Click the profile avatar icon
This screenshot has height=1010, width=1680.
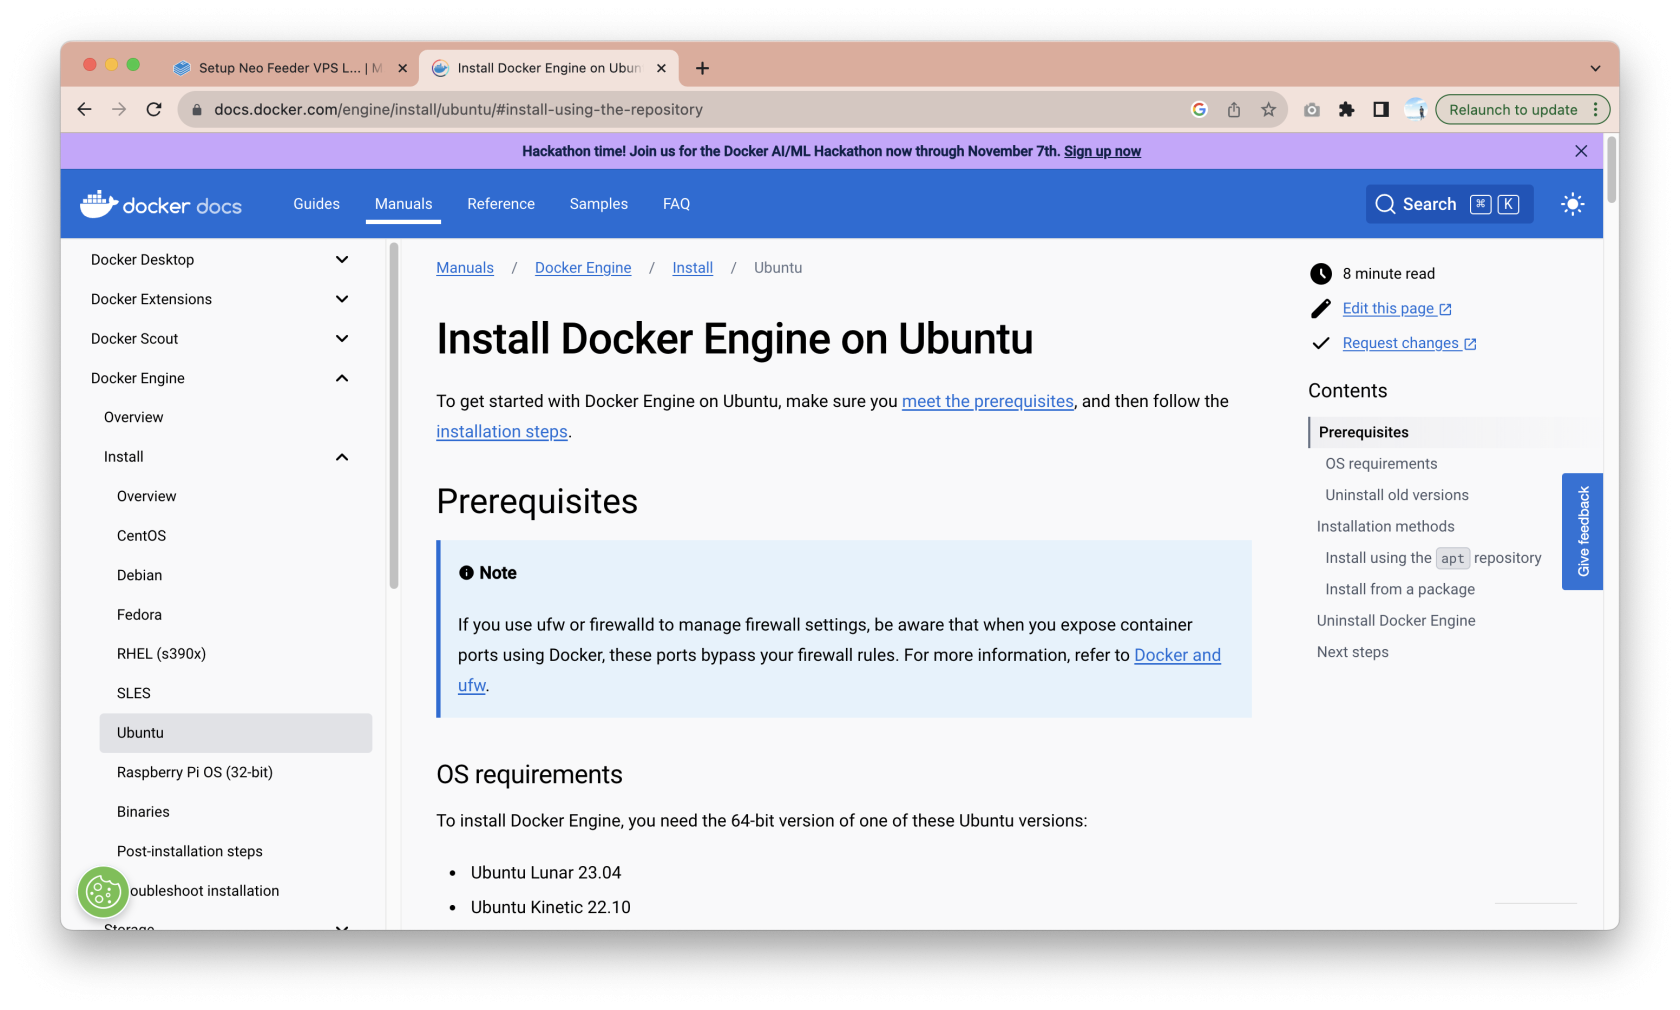click(1415, 109)
